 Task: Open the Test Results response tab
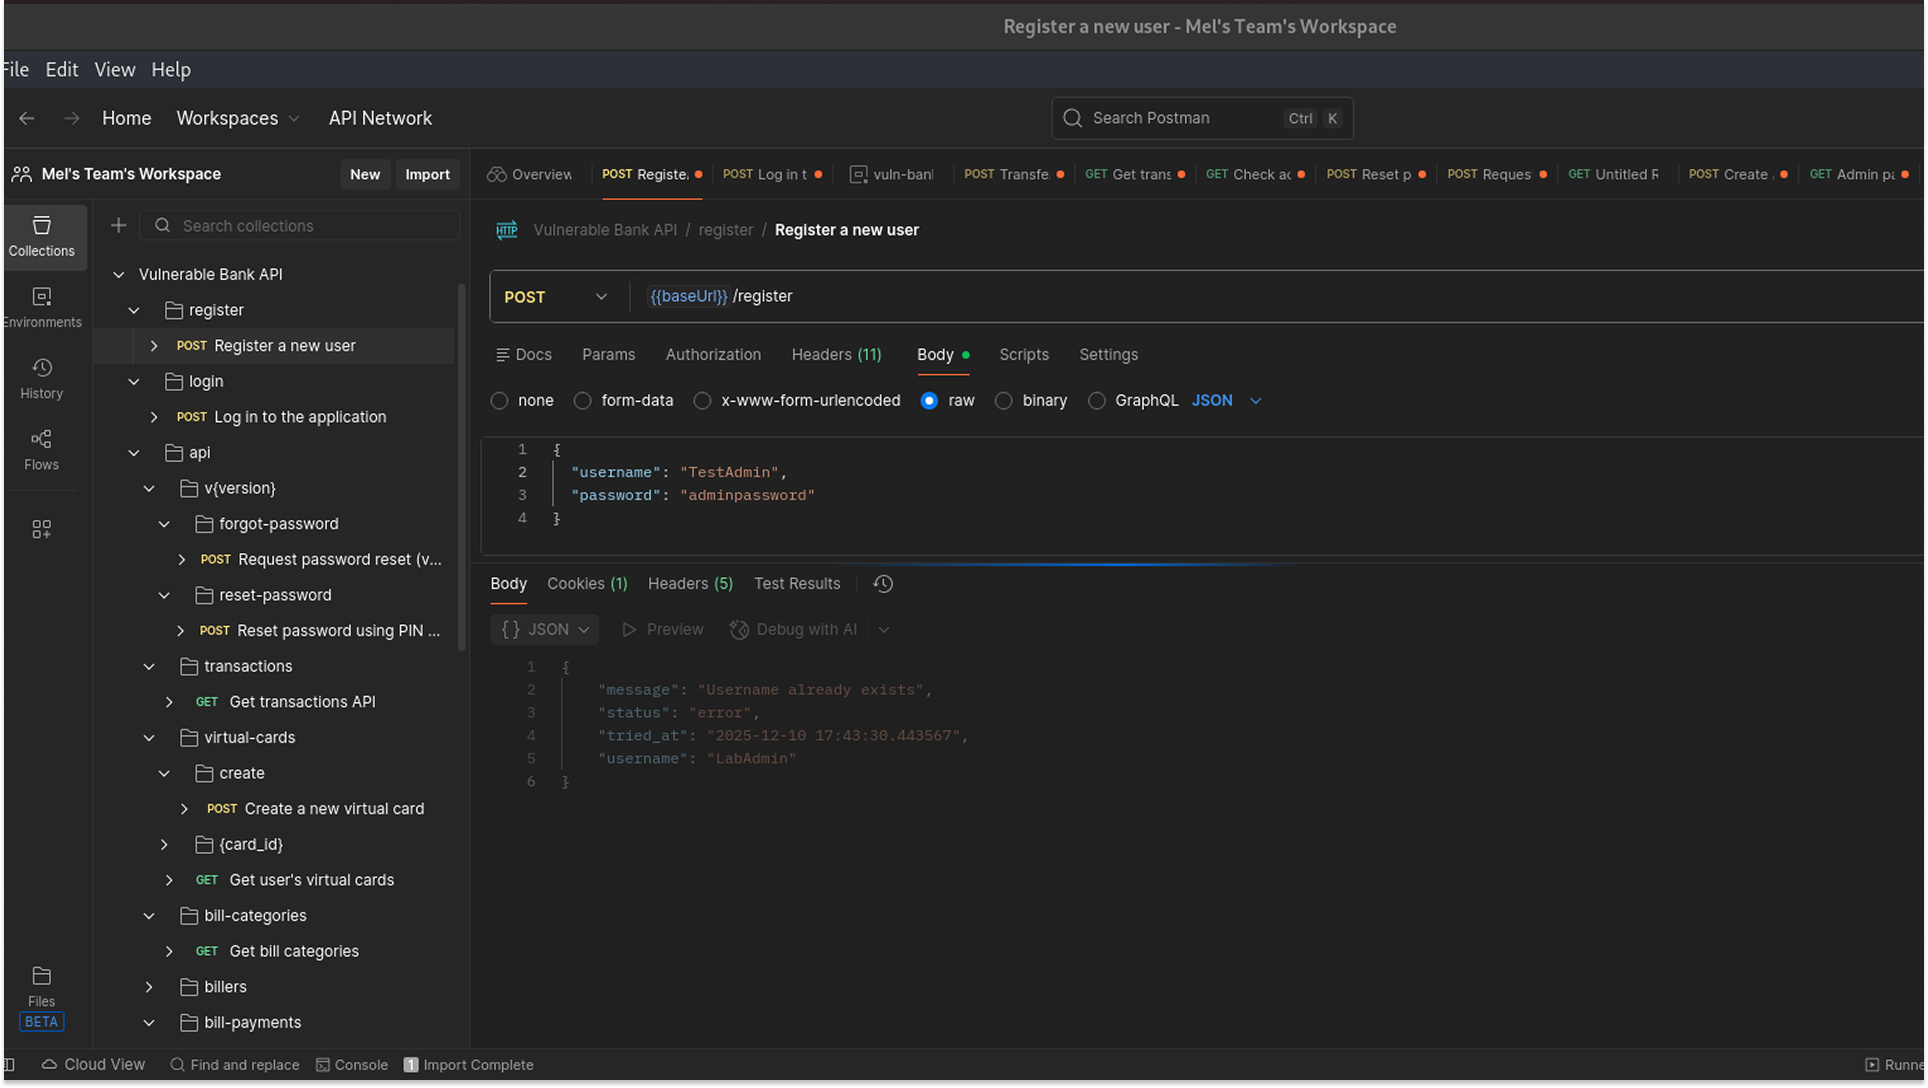tap(796, 584)
